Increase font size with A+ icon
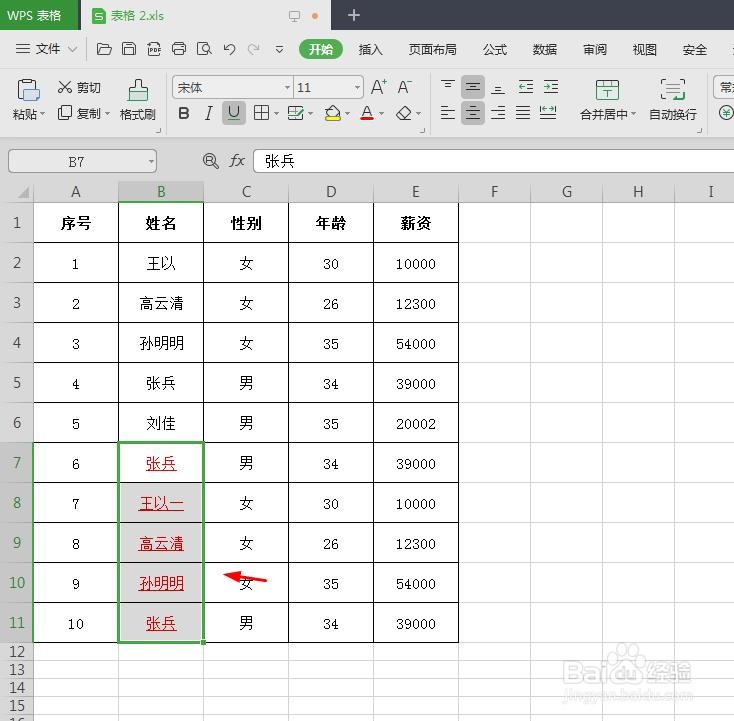Image resolution: width=734 pixels, height=721 pixels. click(x=378, y=87)
